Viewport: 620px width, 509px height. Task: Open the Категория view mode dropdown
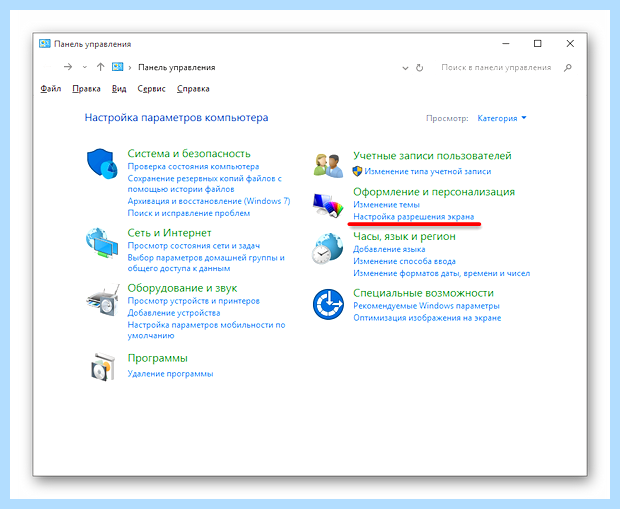click(x=502, y=118)
